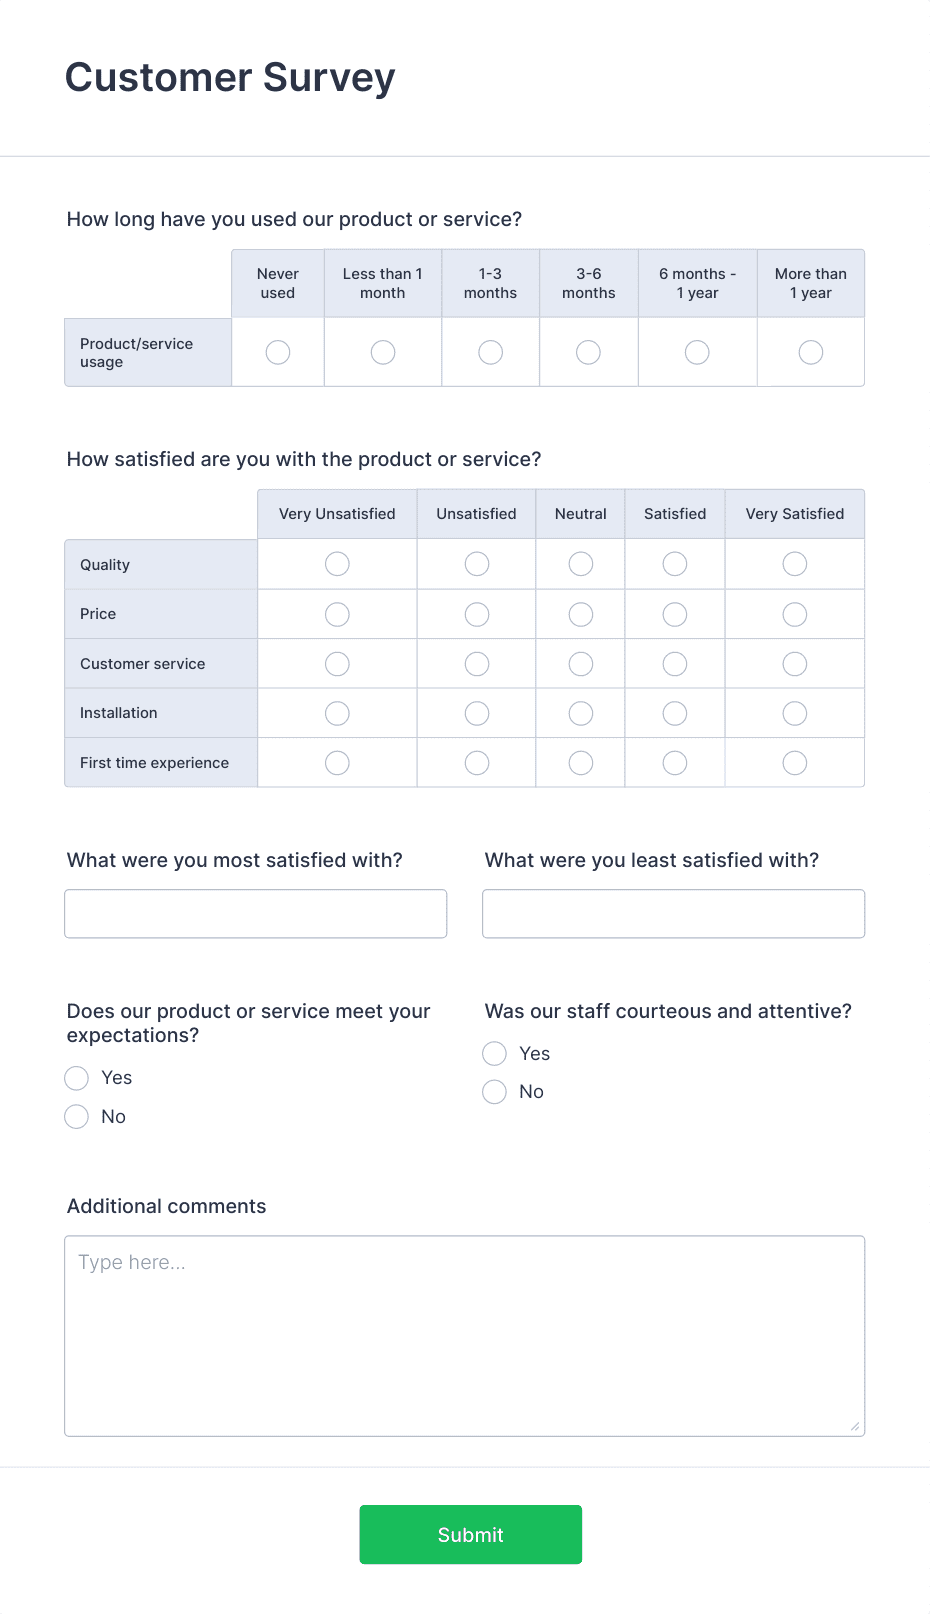Rate Quality as Very Satisfied
The width and height of the screenshot is (930, 1614).
click(794, 564)
